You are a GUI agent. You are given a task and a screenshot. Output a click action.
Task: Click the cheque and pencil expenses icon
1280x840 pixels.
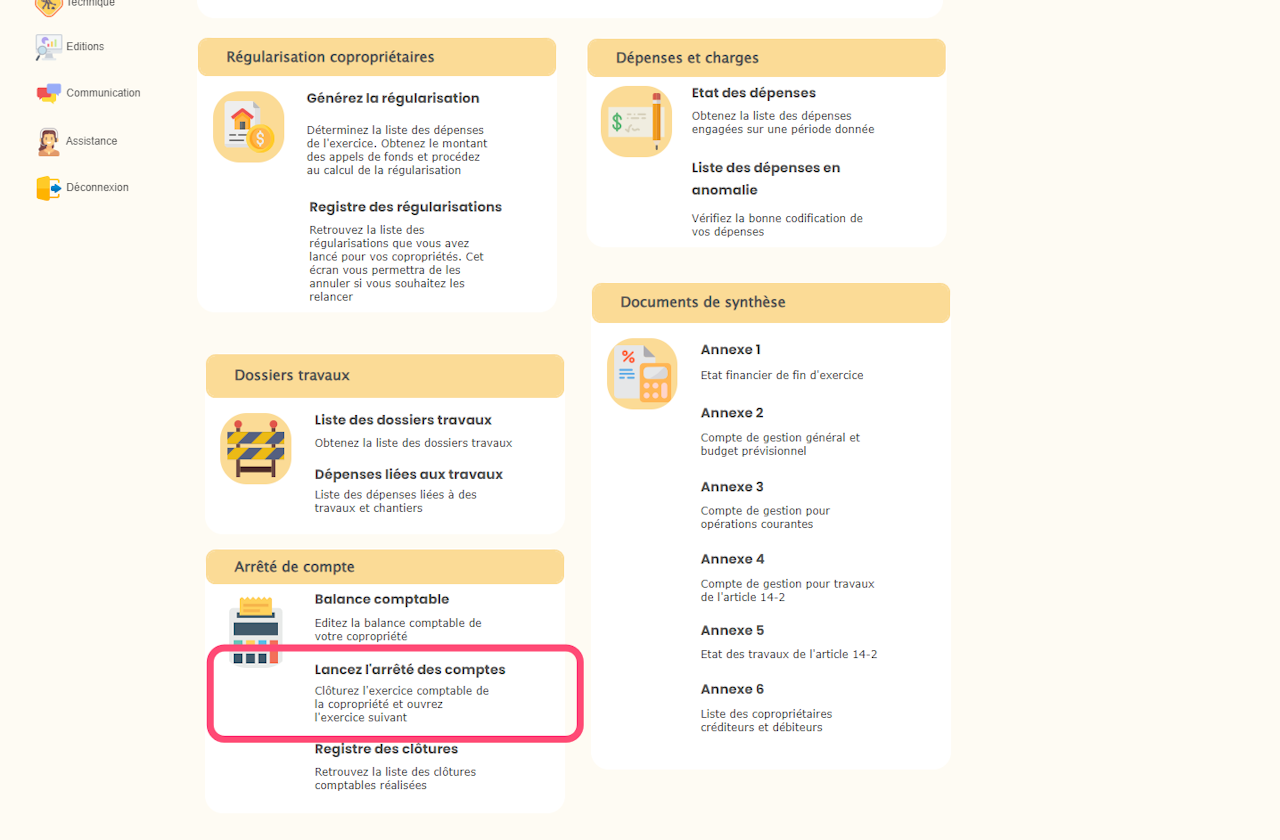(x=636, y=122)
